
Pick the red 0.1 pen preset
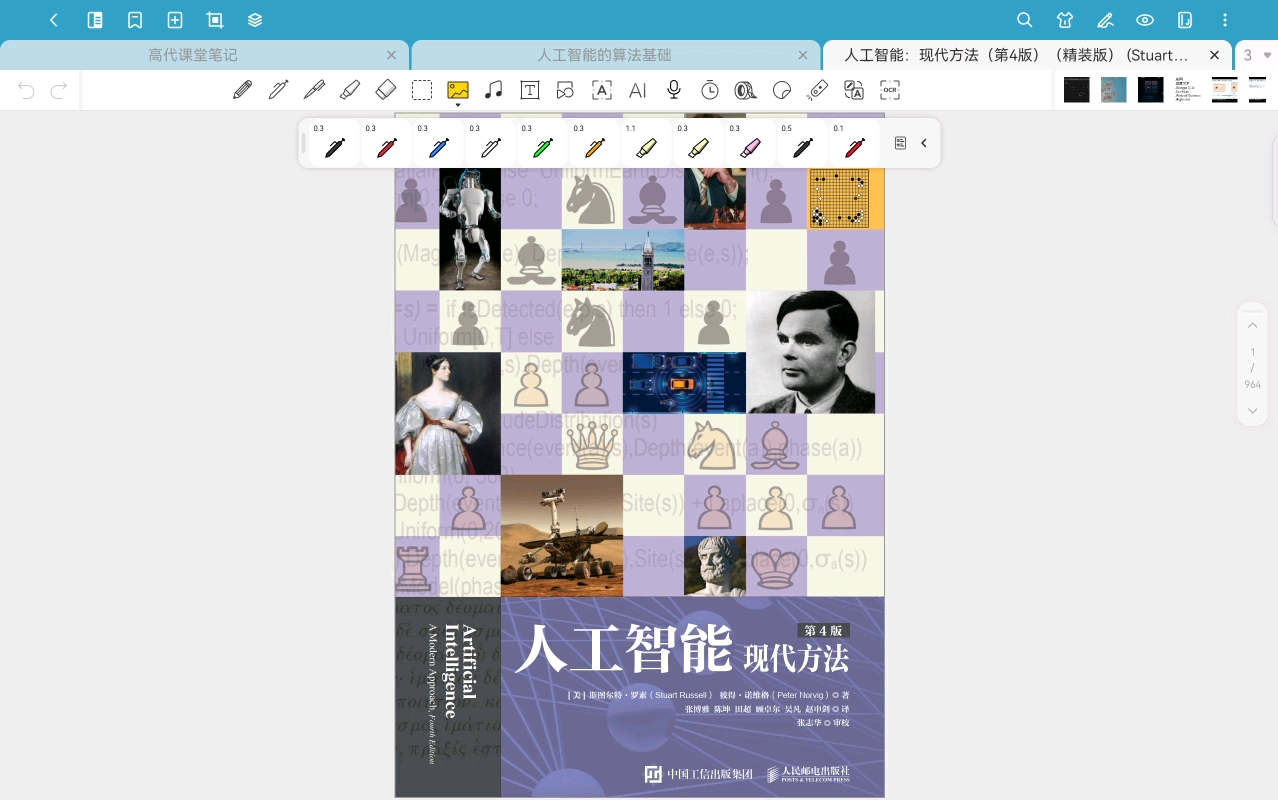coord(854,143)
